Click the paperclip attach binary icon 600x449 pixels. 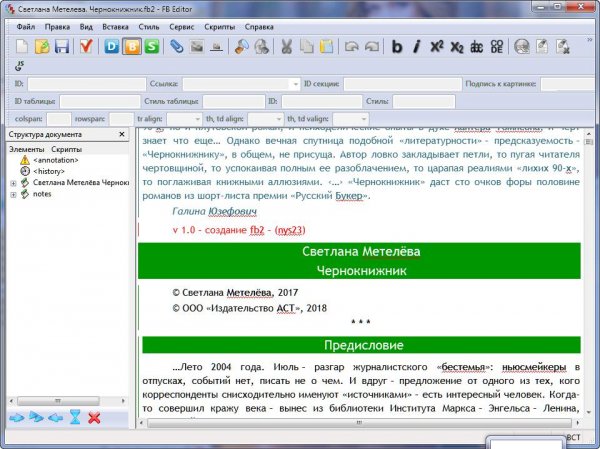click(x=177, y=47)
